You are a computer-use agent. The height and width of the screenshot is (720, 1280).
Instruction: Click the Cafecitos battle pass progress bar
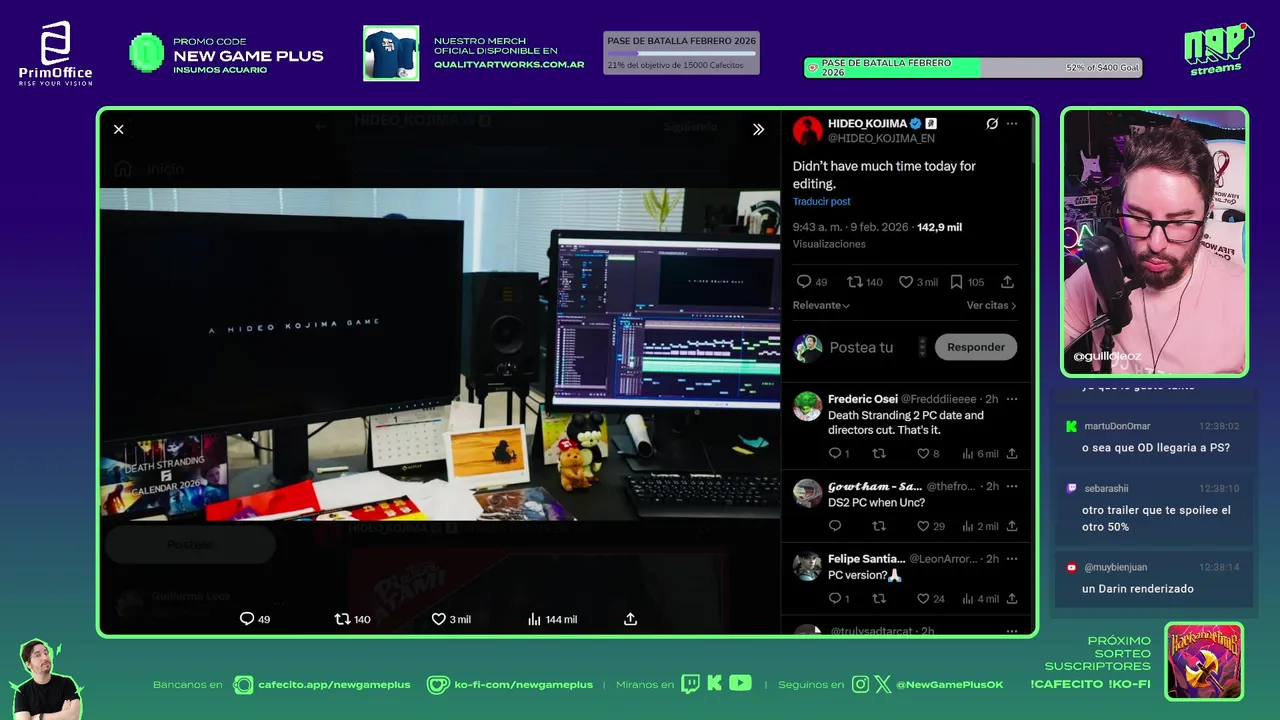click(x=681, y=53)
